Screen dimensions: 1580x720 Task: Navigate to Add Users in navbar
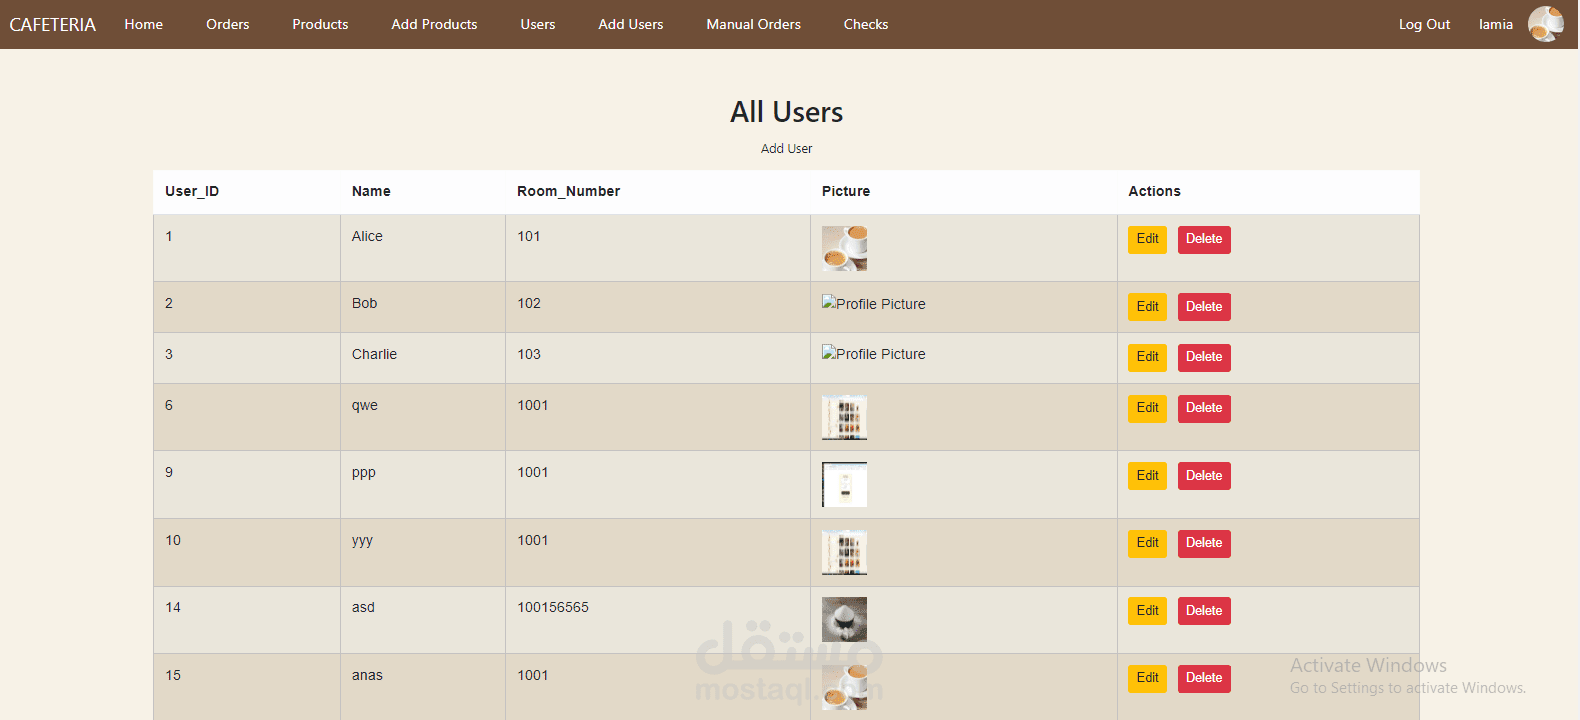coord(631,24)
